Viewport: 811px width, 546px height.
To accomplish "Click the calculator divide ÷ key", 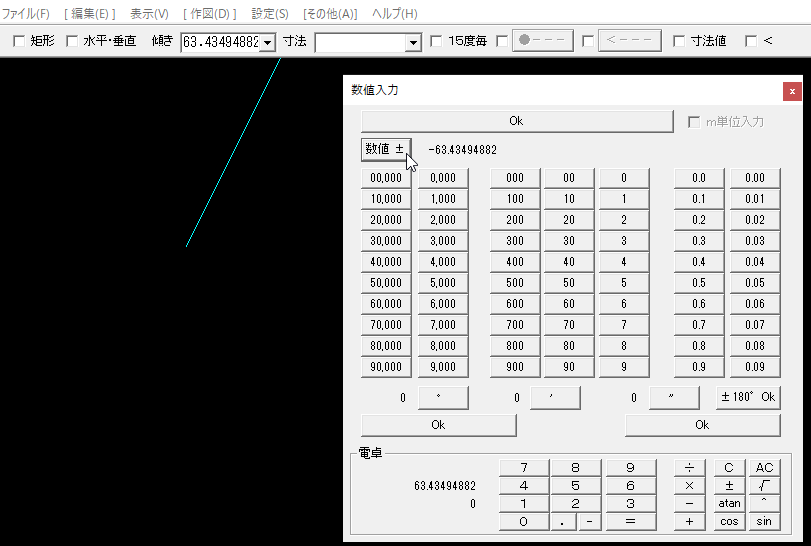I will click(689, 468).
